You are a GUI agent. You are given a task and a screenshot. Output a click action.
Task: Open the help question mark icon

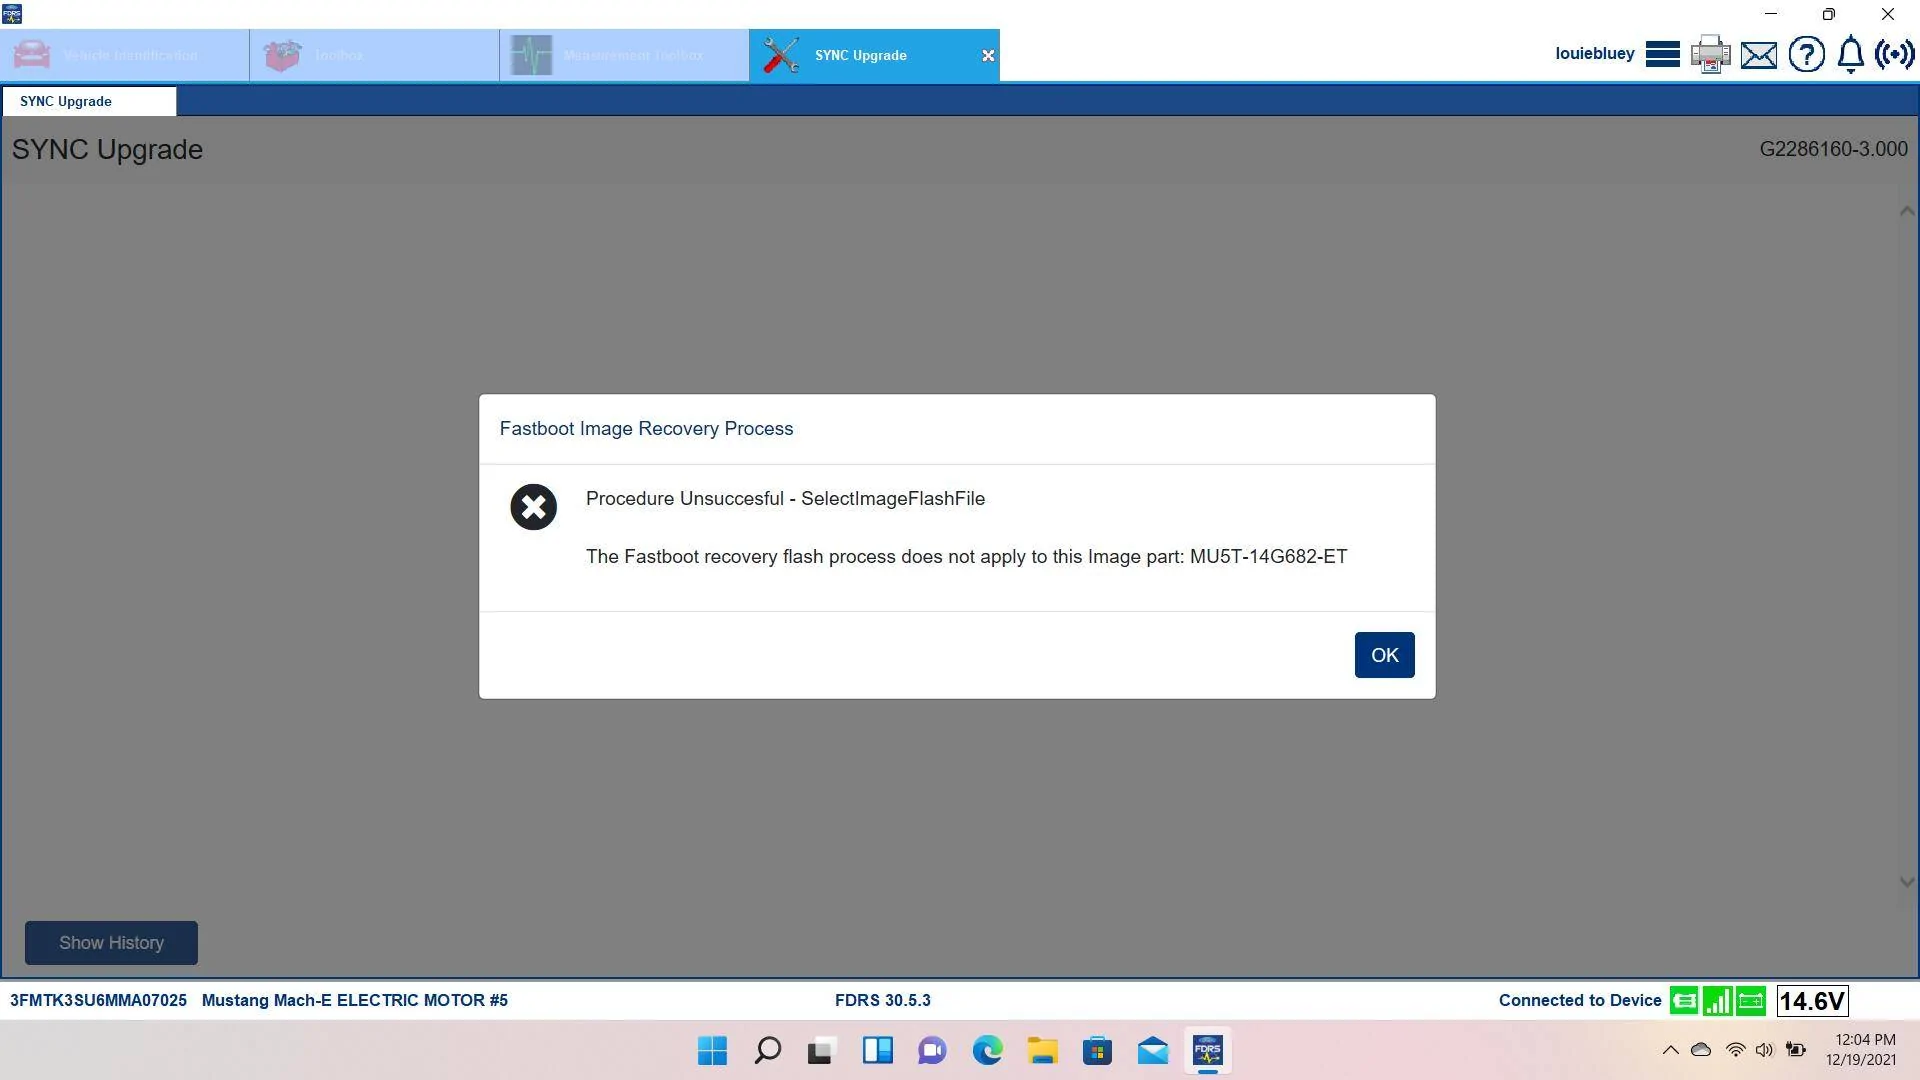[x=1806, y=54]
